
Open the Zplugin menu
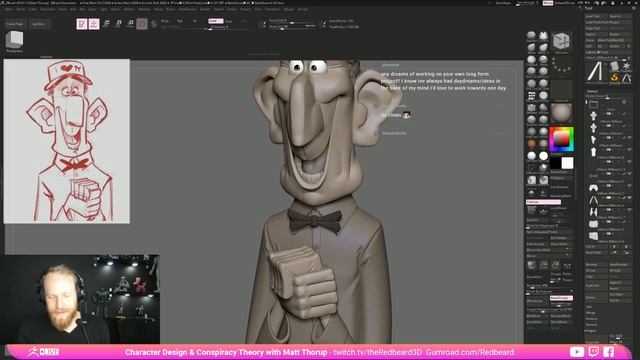(289, 9)
